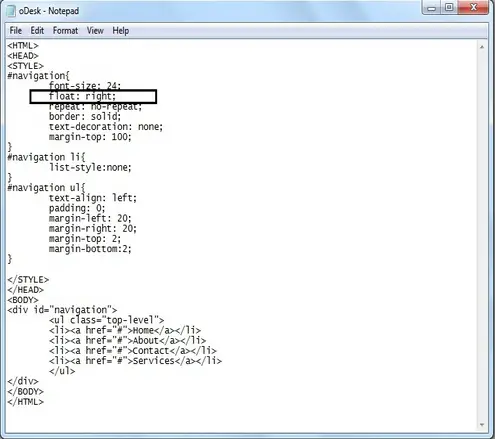The width and height of the screenshot is (495, 439).
Task: Click the 'margin-bottom:2;' line
Action: [x=90, y=249]
